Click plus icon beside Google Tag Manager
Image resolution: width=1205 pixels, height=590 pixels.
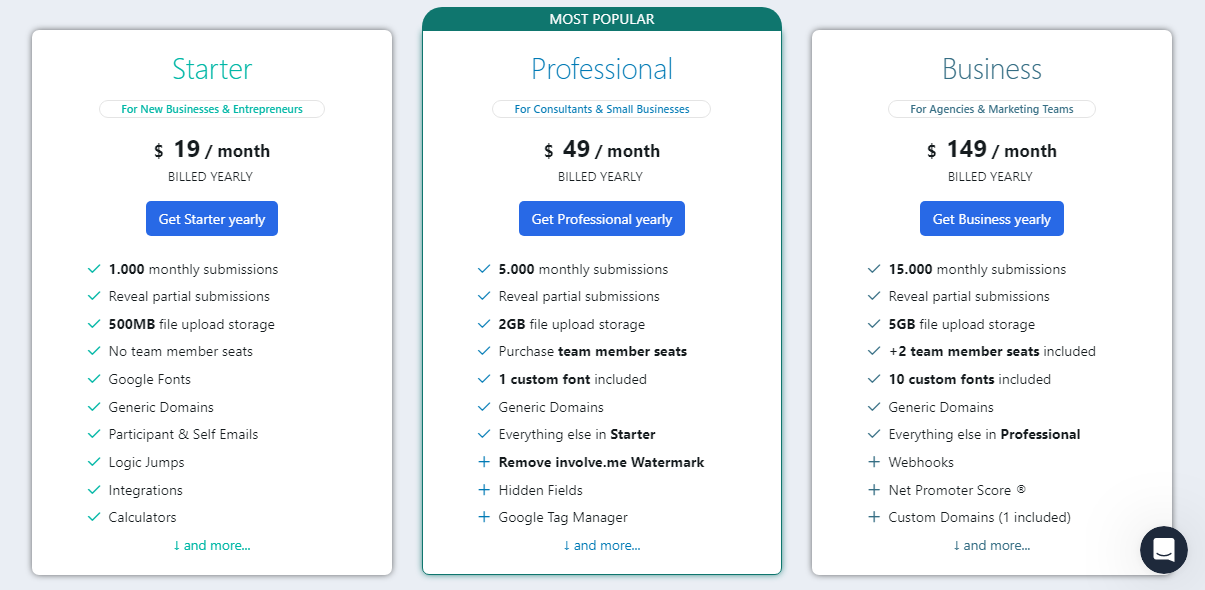[x=484, y=517]
